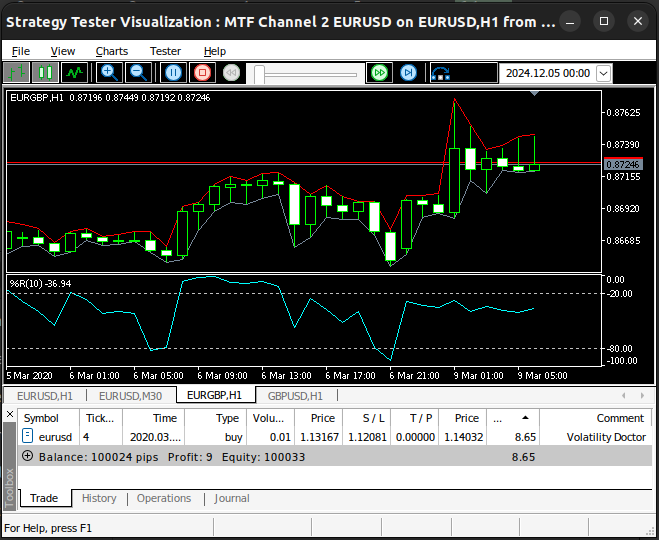Pause the strategy visualization
Viewport: 659px width, 540px height.
[173, 73]
